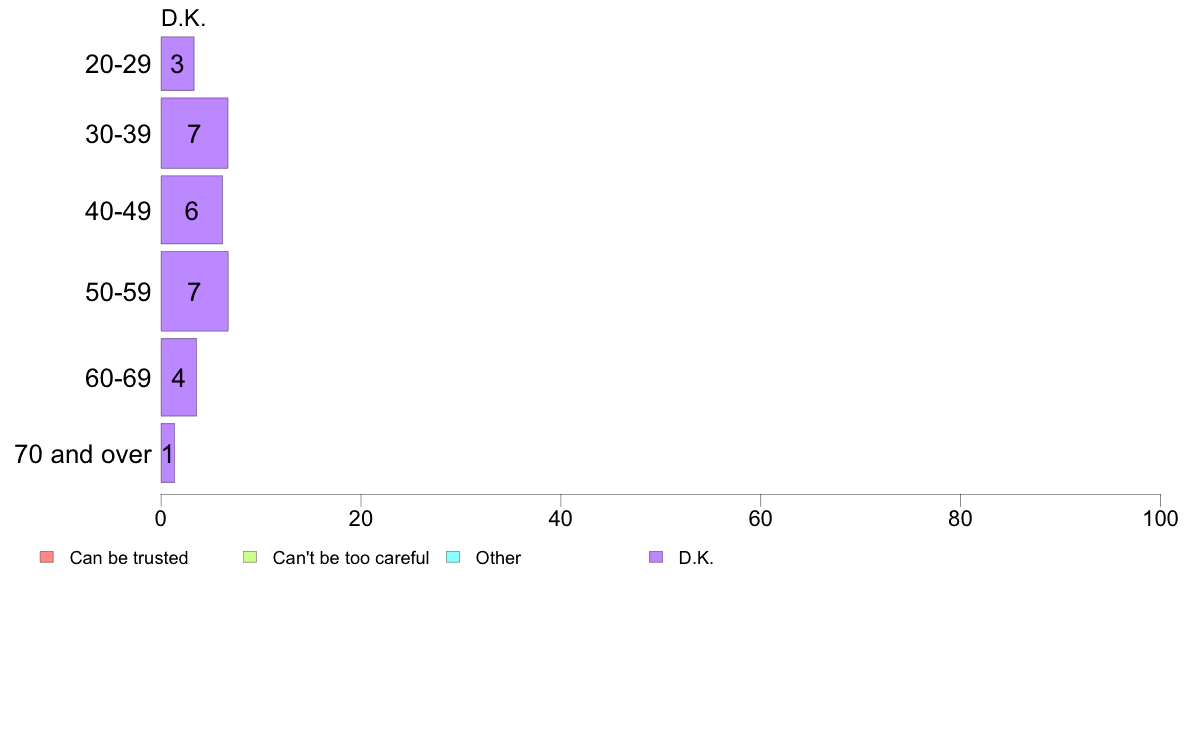This screenshot has height=736, width=1188.
Task: Click the 60-69 bar showing 4
Action: [179, 377]
